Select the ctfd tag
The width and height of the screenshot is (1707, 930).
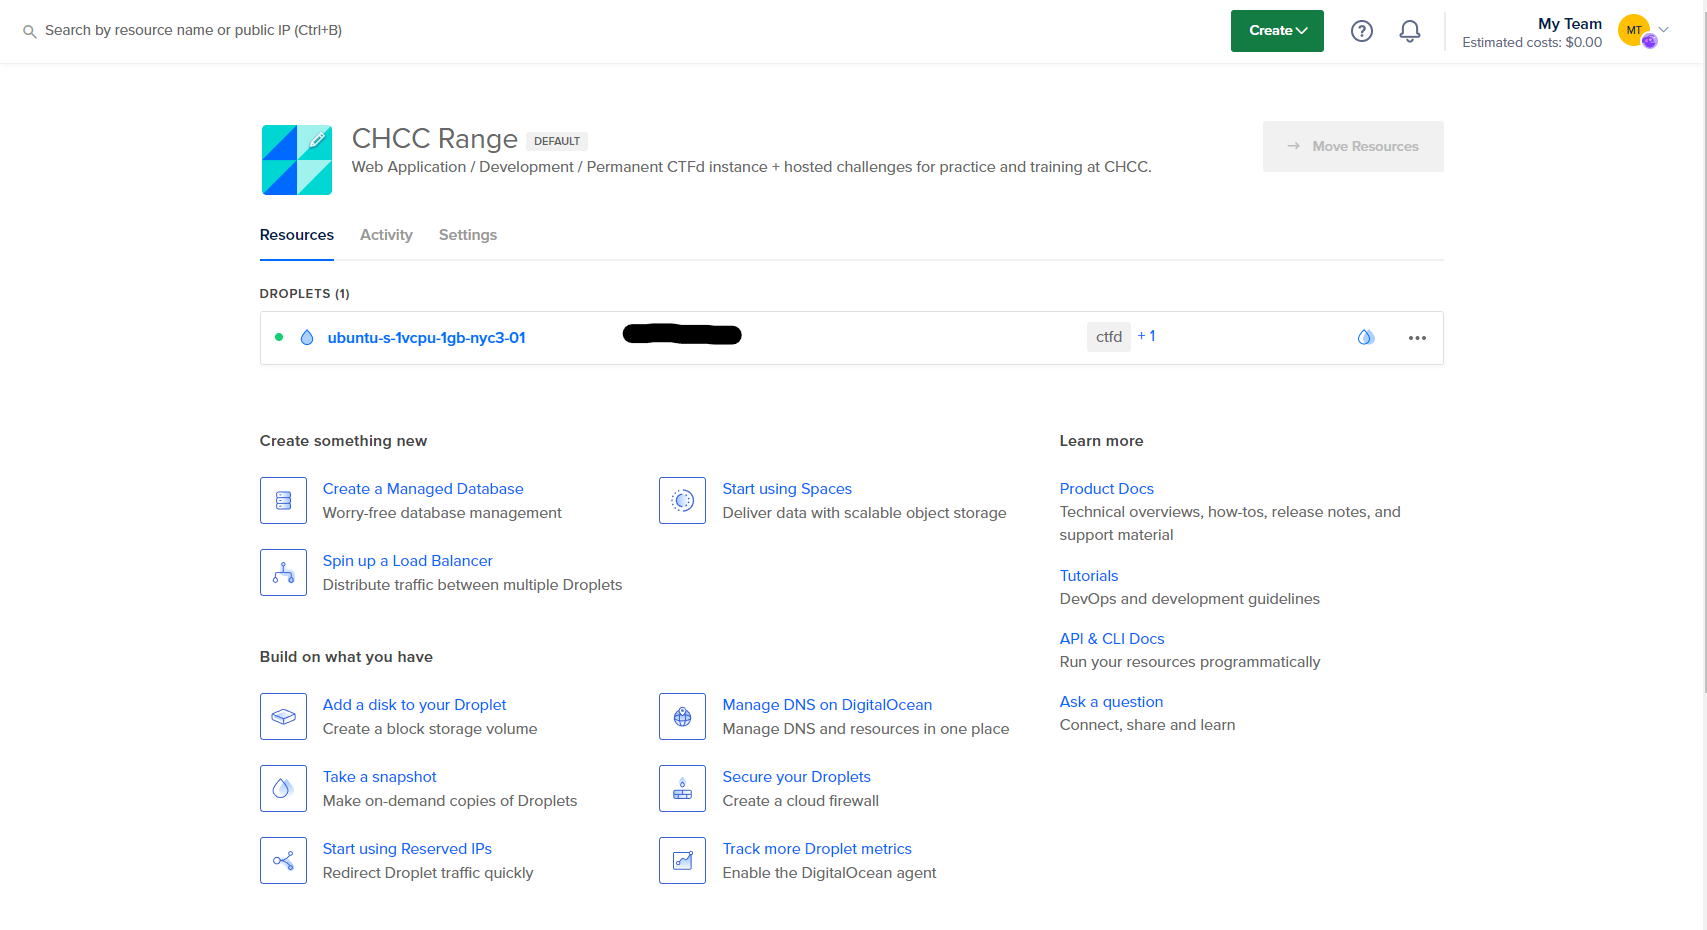1109,337
